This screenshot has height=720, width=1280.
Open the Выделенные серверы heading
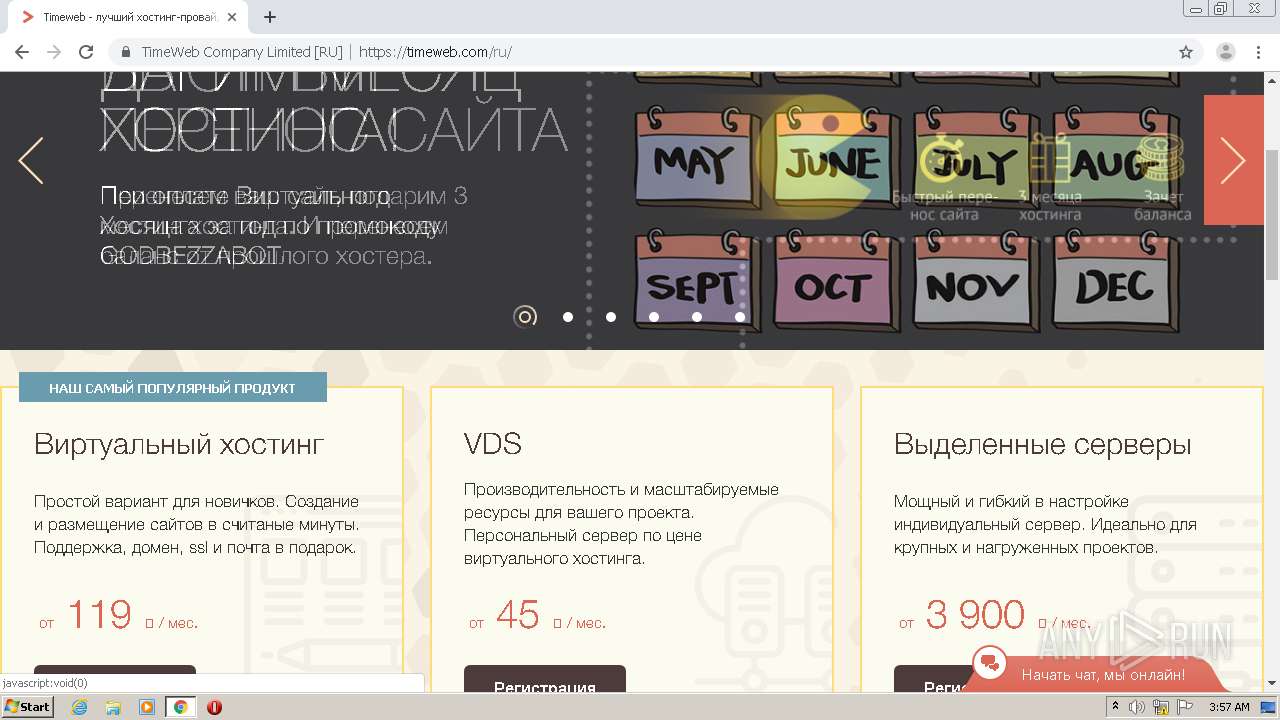1043,444
